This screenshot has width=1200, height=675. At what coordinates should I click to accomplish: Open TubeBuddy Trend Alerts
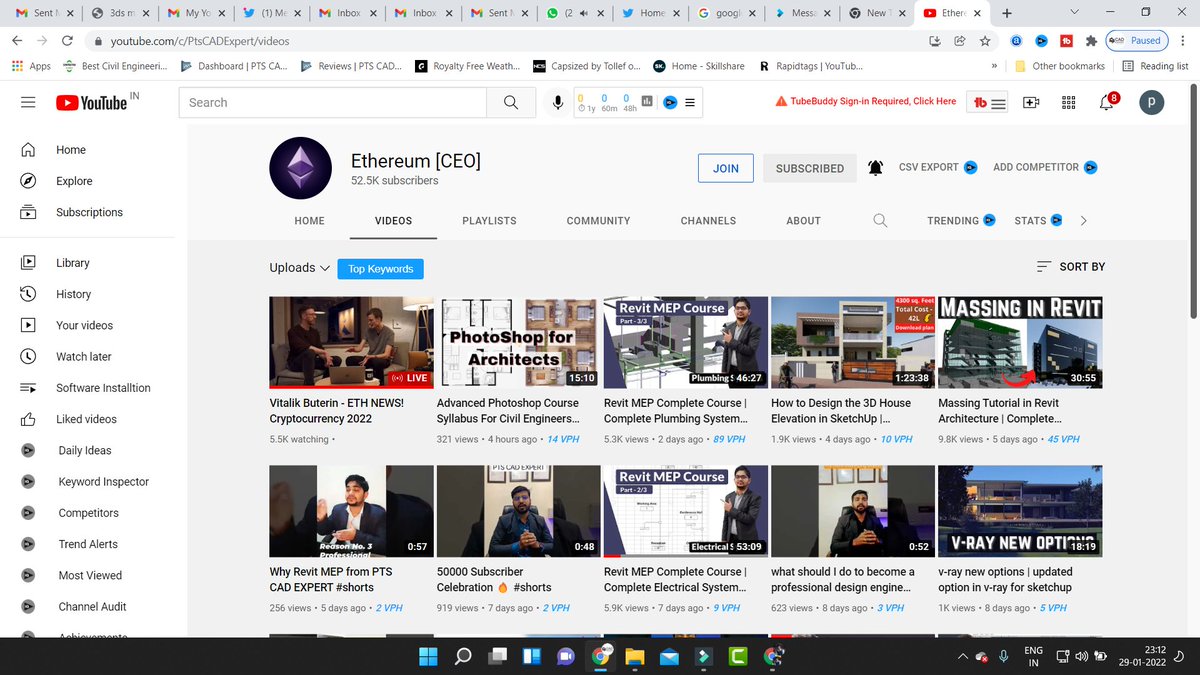click(x=87, y=544)
